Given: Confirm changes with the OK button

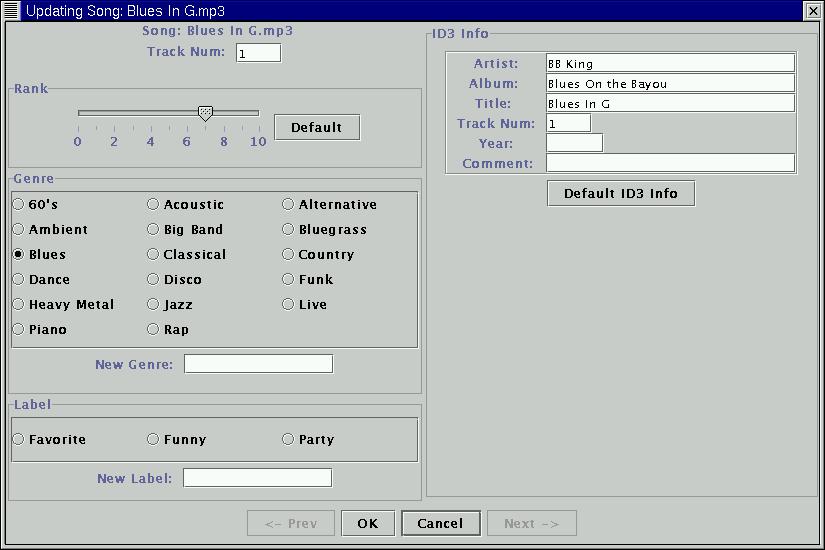Looking at the screenshot, I should (x=367, y=523).
